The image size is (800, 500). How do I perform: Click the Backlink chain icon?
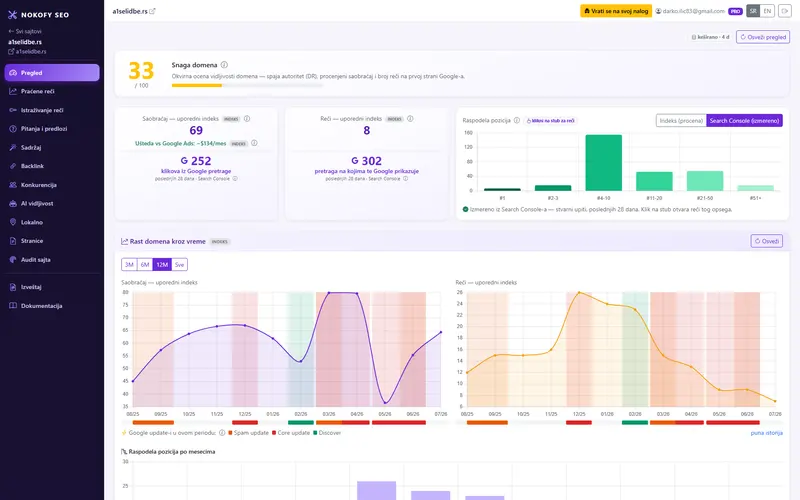[13, 166]
